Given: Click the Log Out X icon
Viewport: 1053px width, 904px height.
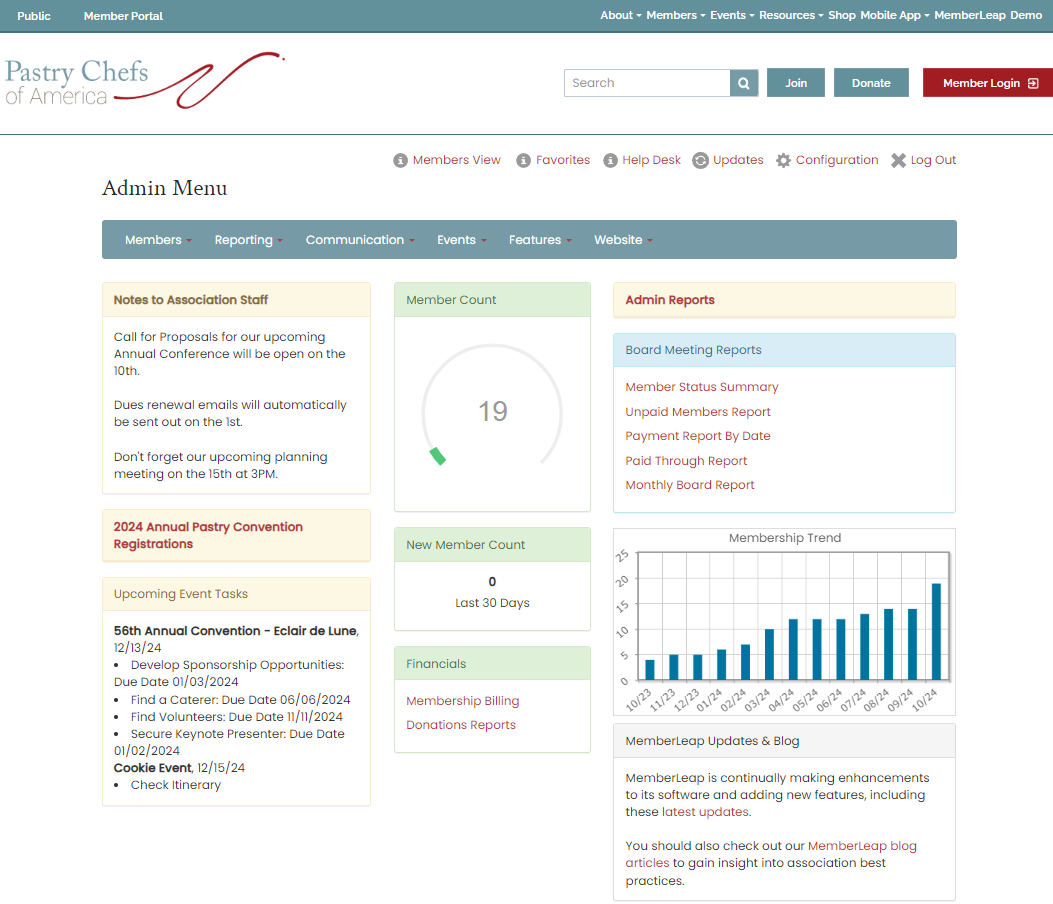Looking at the screenshot, I should coord(898,161).
